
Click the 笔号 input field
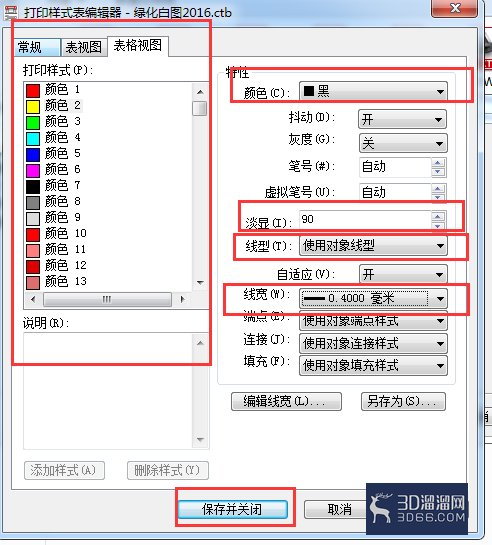coord(395,167)
